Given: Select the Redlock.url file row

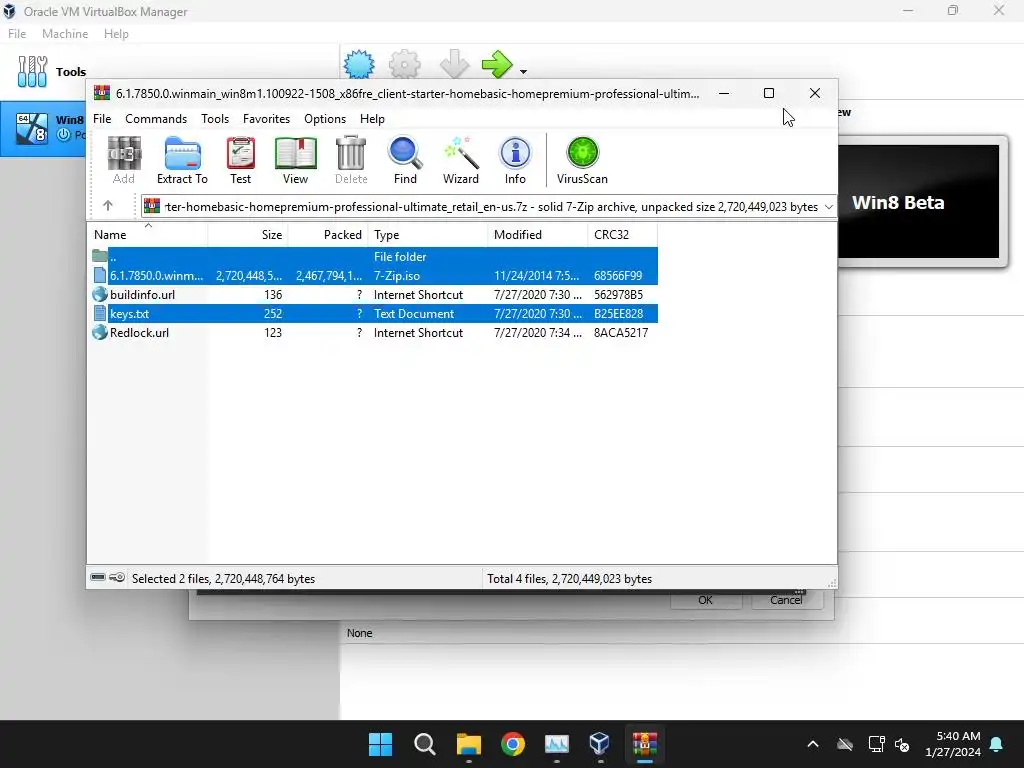Looking at the screenshot, I should (372, 332).
